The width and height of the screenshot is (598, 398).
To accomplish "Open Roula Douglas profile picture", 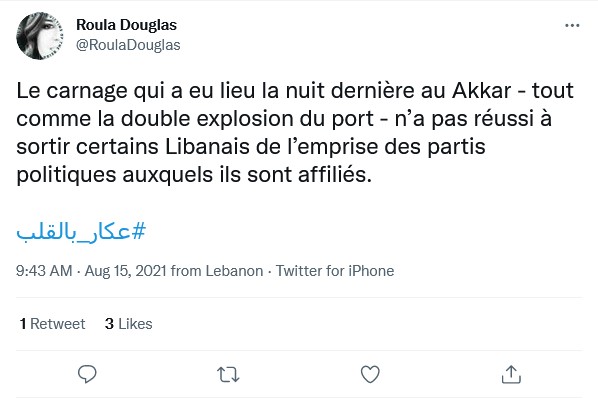I will (40, 36).
